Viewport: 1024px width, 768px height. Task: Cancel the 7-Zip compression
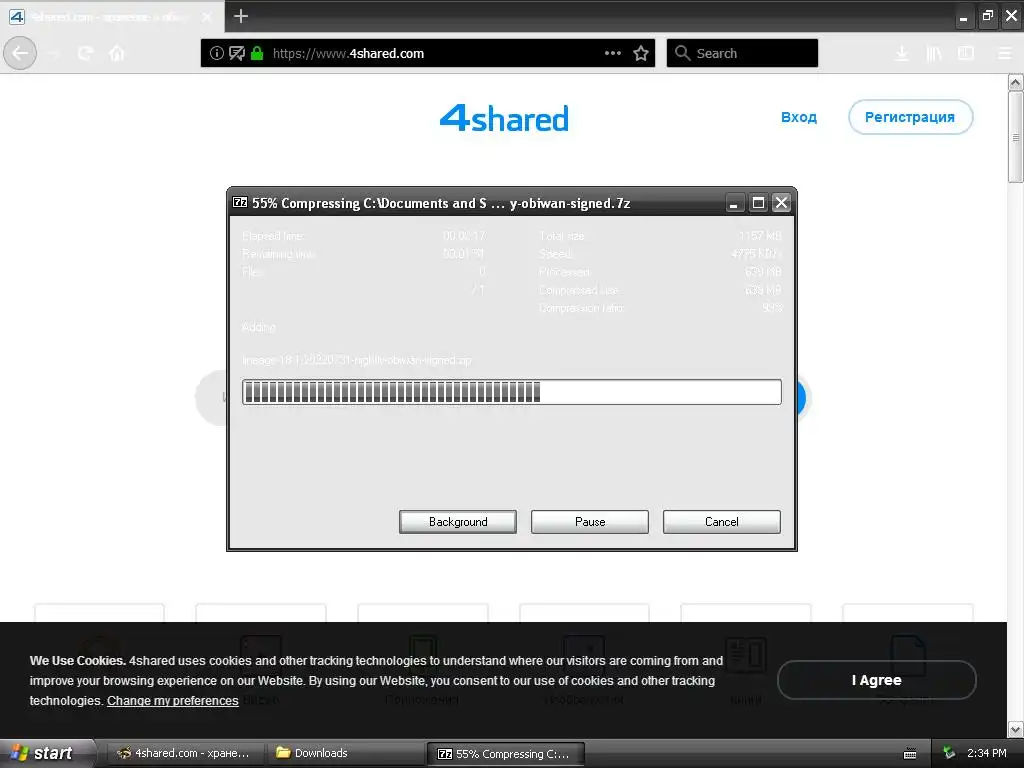tap(722, 522)
